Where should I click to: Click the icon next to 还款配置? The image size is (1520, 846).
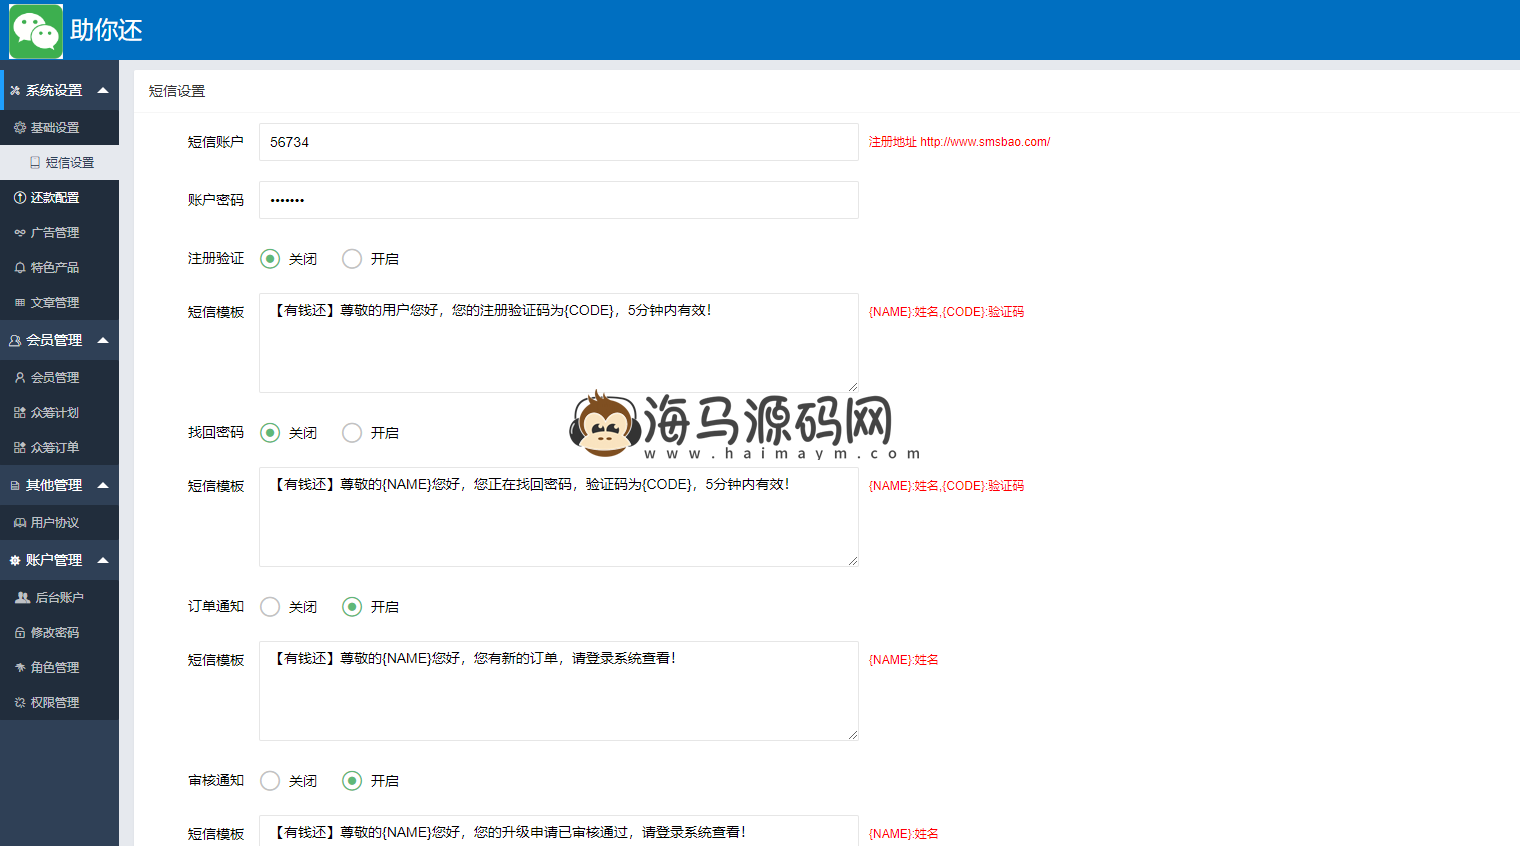point(20,198)
